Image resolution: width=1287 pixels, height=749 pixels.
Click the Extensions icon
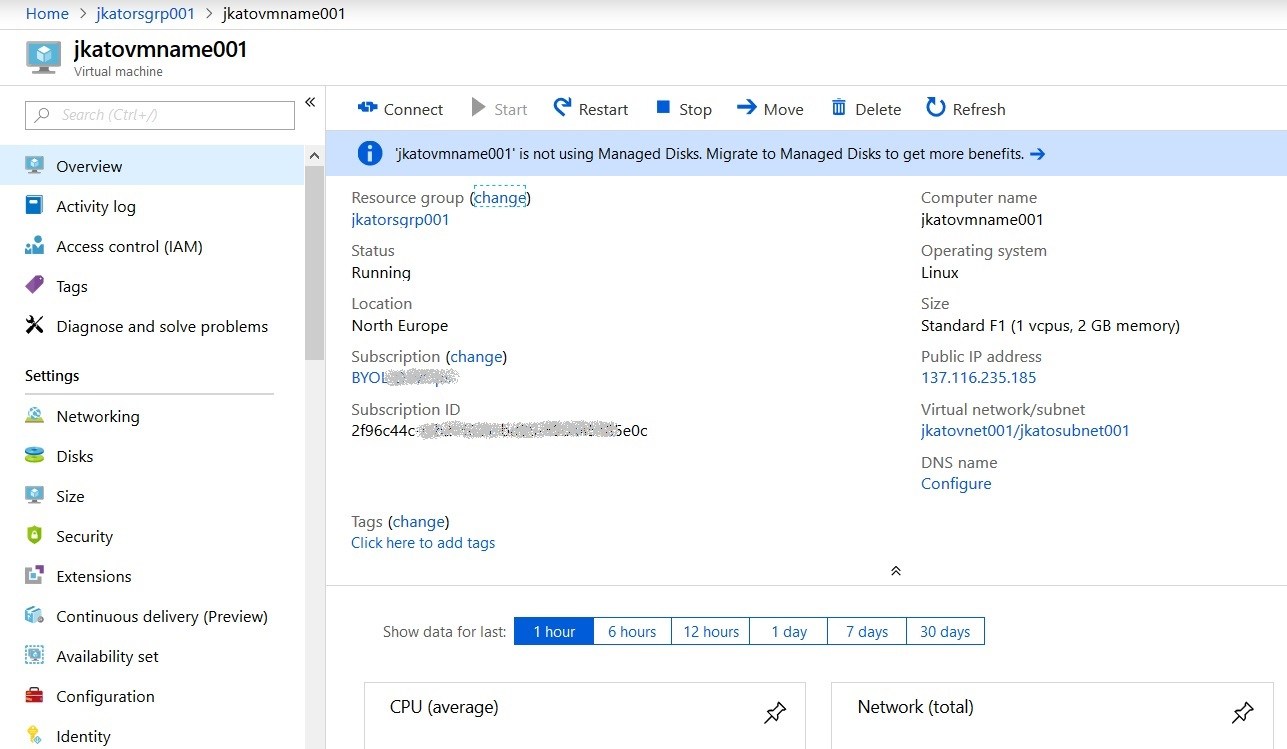[35, 576]
